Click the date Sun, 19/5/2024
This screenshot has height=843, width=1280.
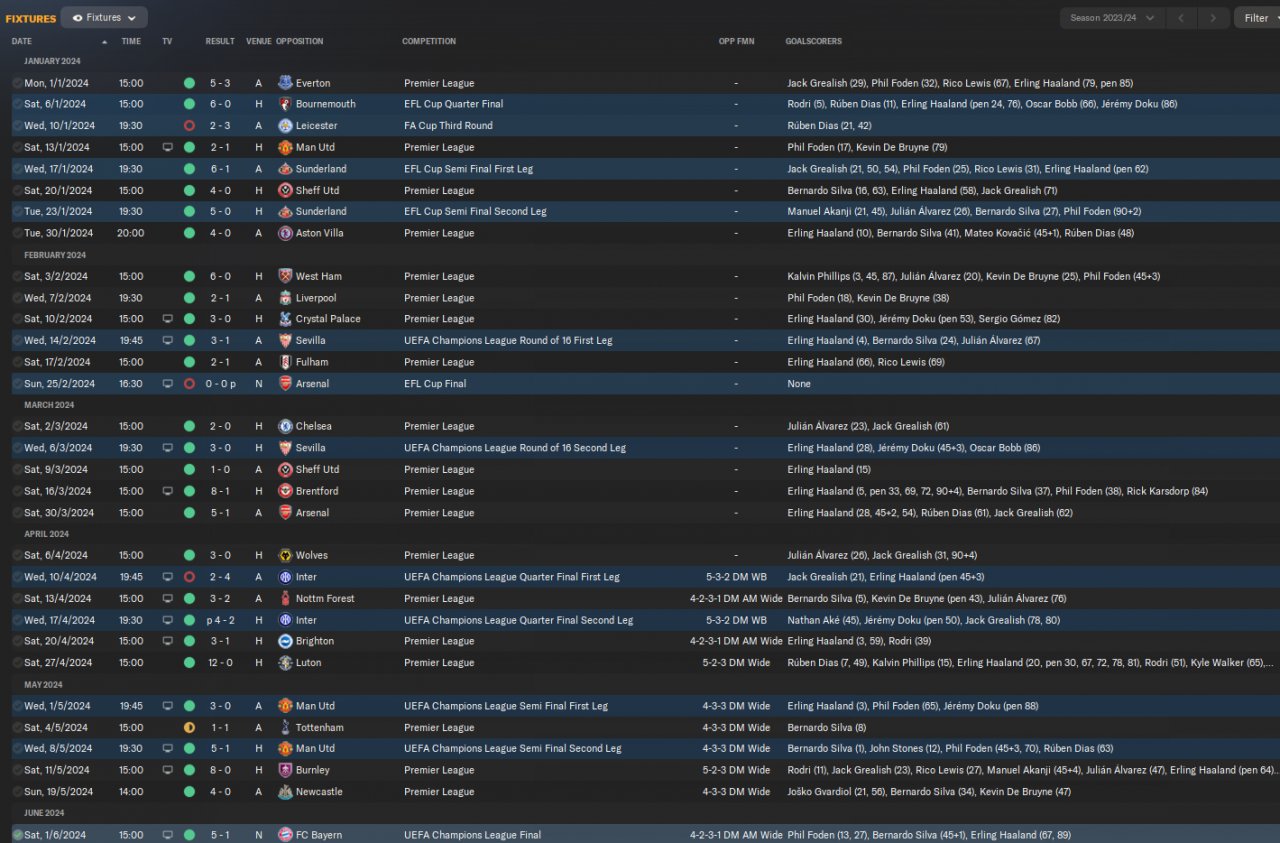click(x=58, y=792)
